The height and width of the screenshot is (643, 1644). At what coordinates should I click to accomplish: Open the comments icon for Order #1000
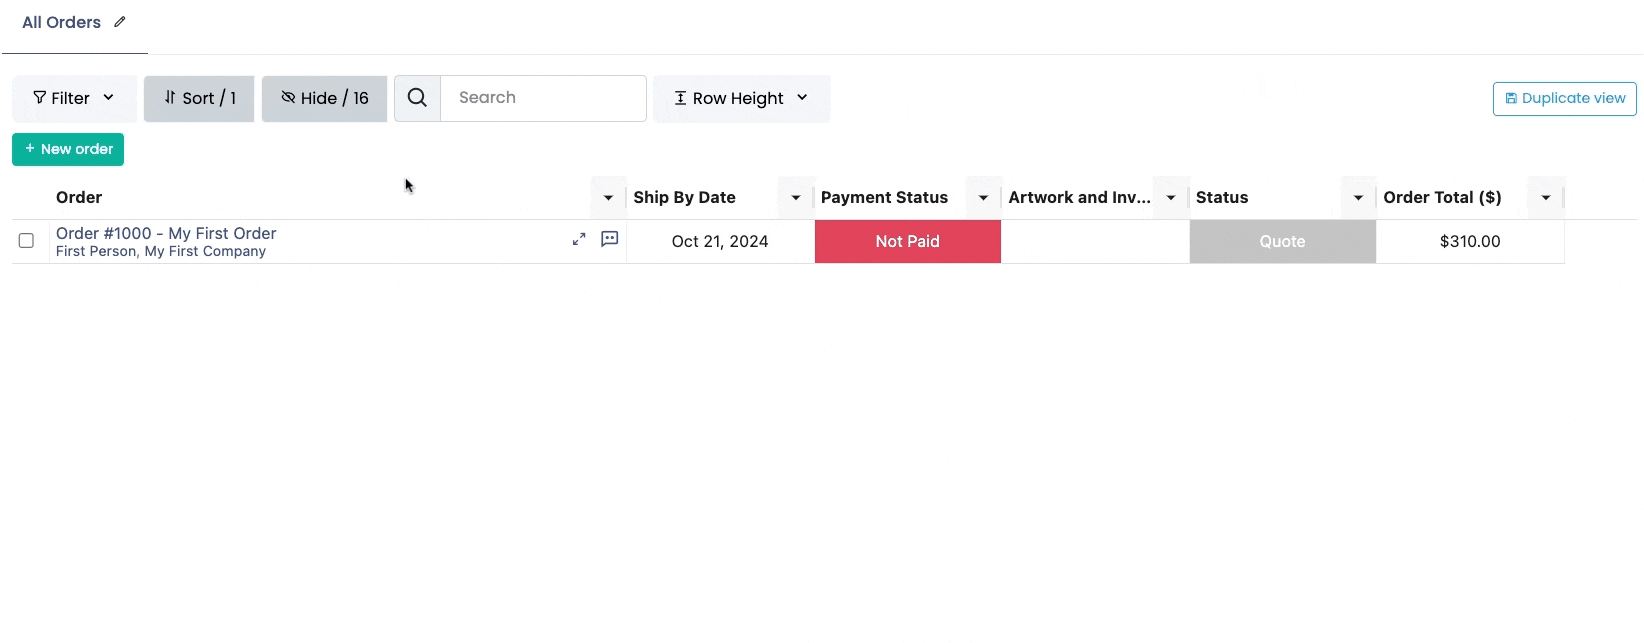609,239
